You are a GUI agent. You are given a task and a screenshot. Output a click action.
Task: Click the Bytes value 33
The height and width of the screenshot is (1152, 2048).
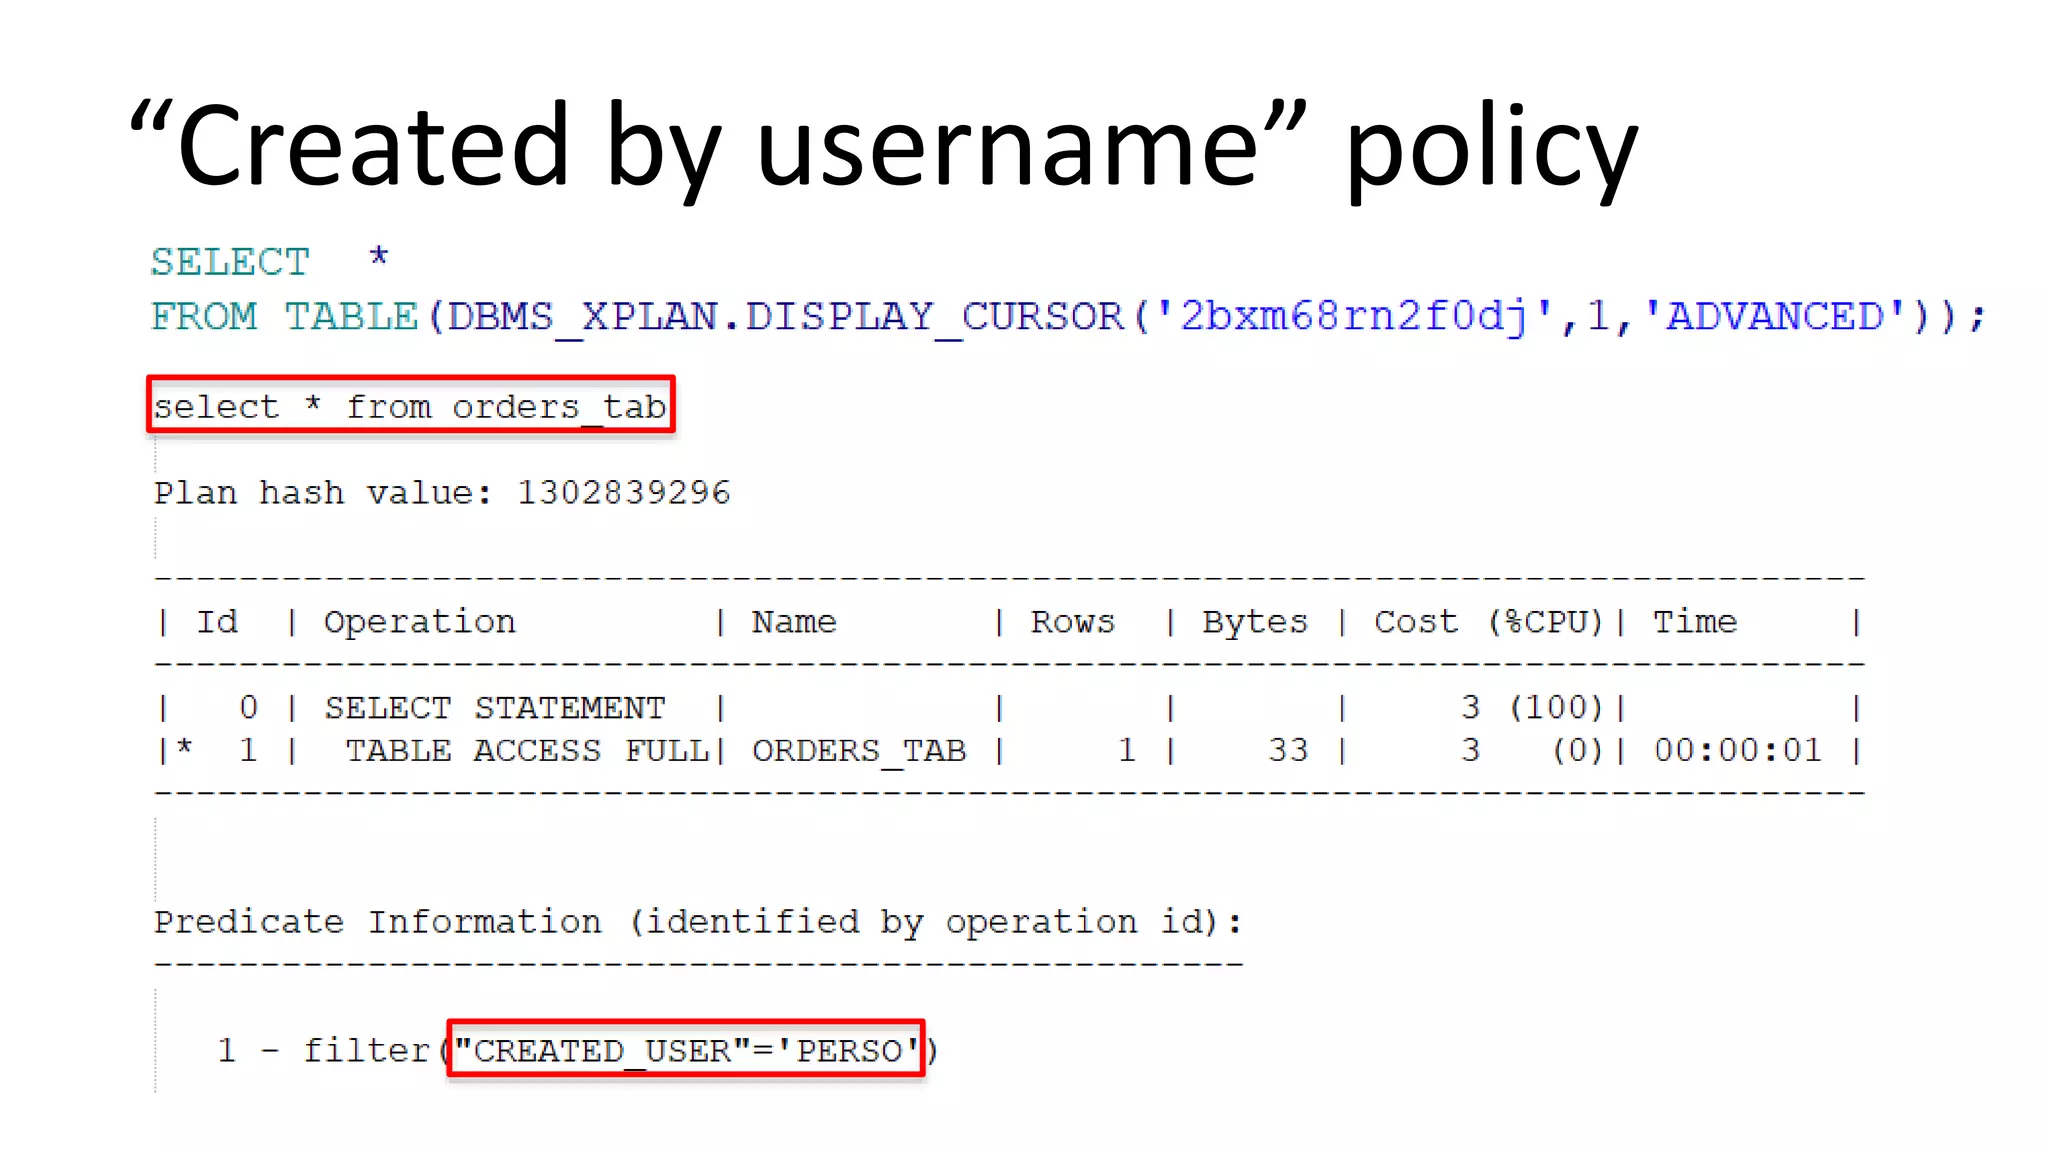click(x=1288, y=750)
